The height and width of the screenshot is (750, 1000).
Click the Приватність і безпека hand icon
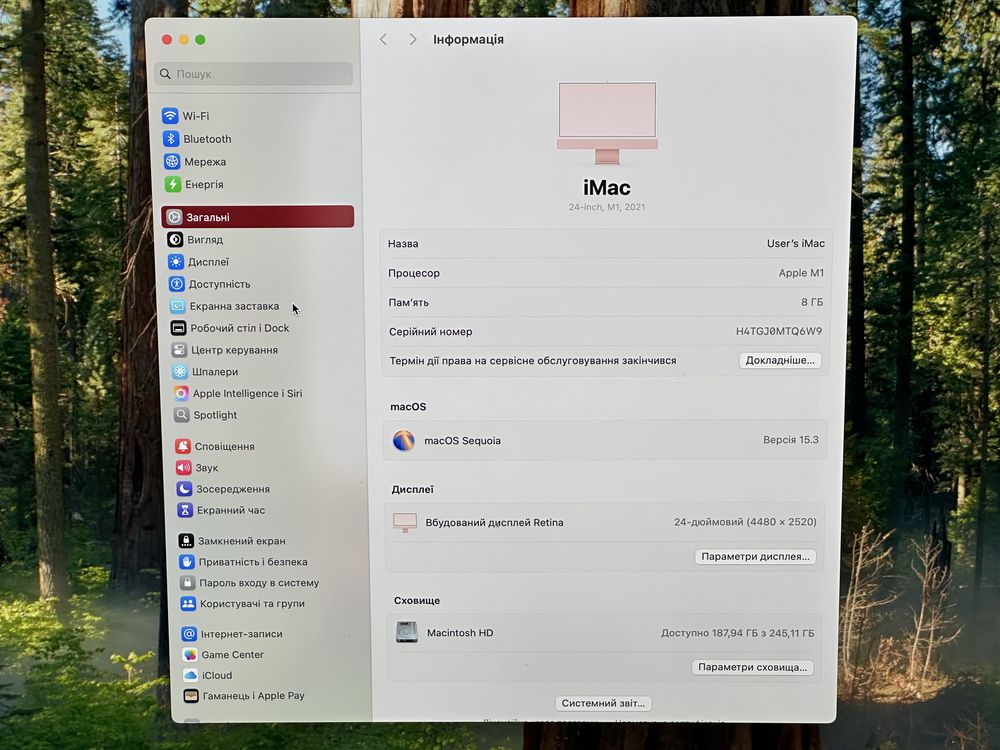[187, 562]
